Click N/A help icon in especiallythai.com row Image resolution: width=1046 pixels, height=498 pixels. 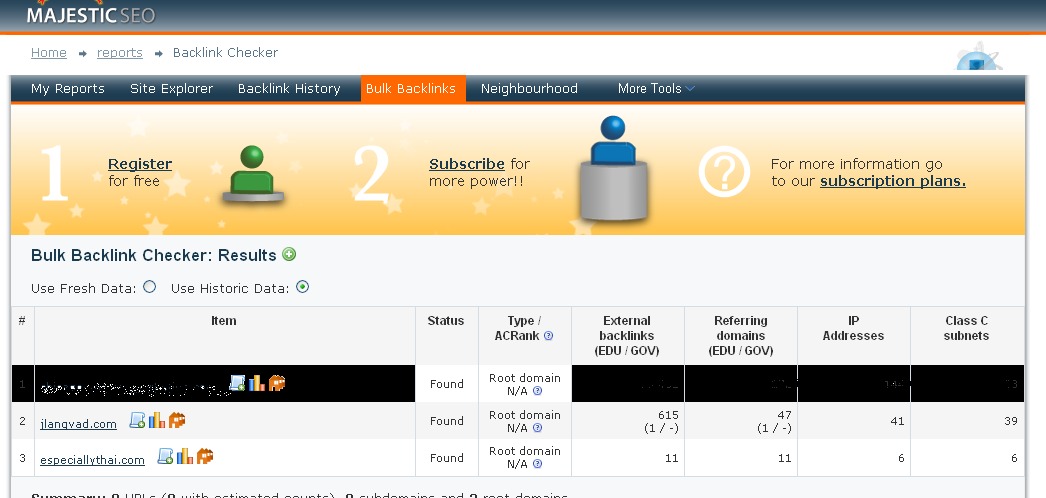tap(538, 464)
